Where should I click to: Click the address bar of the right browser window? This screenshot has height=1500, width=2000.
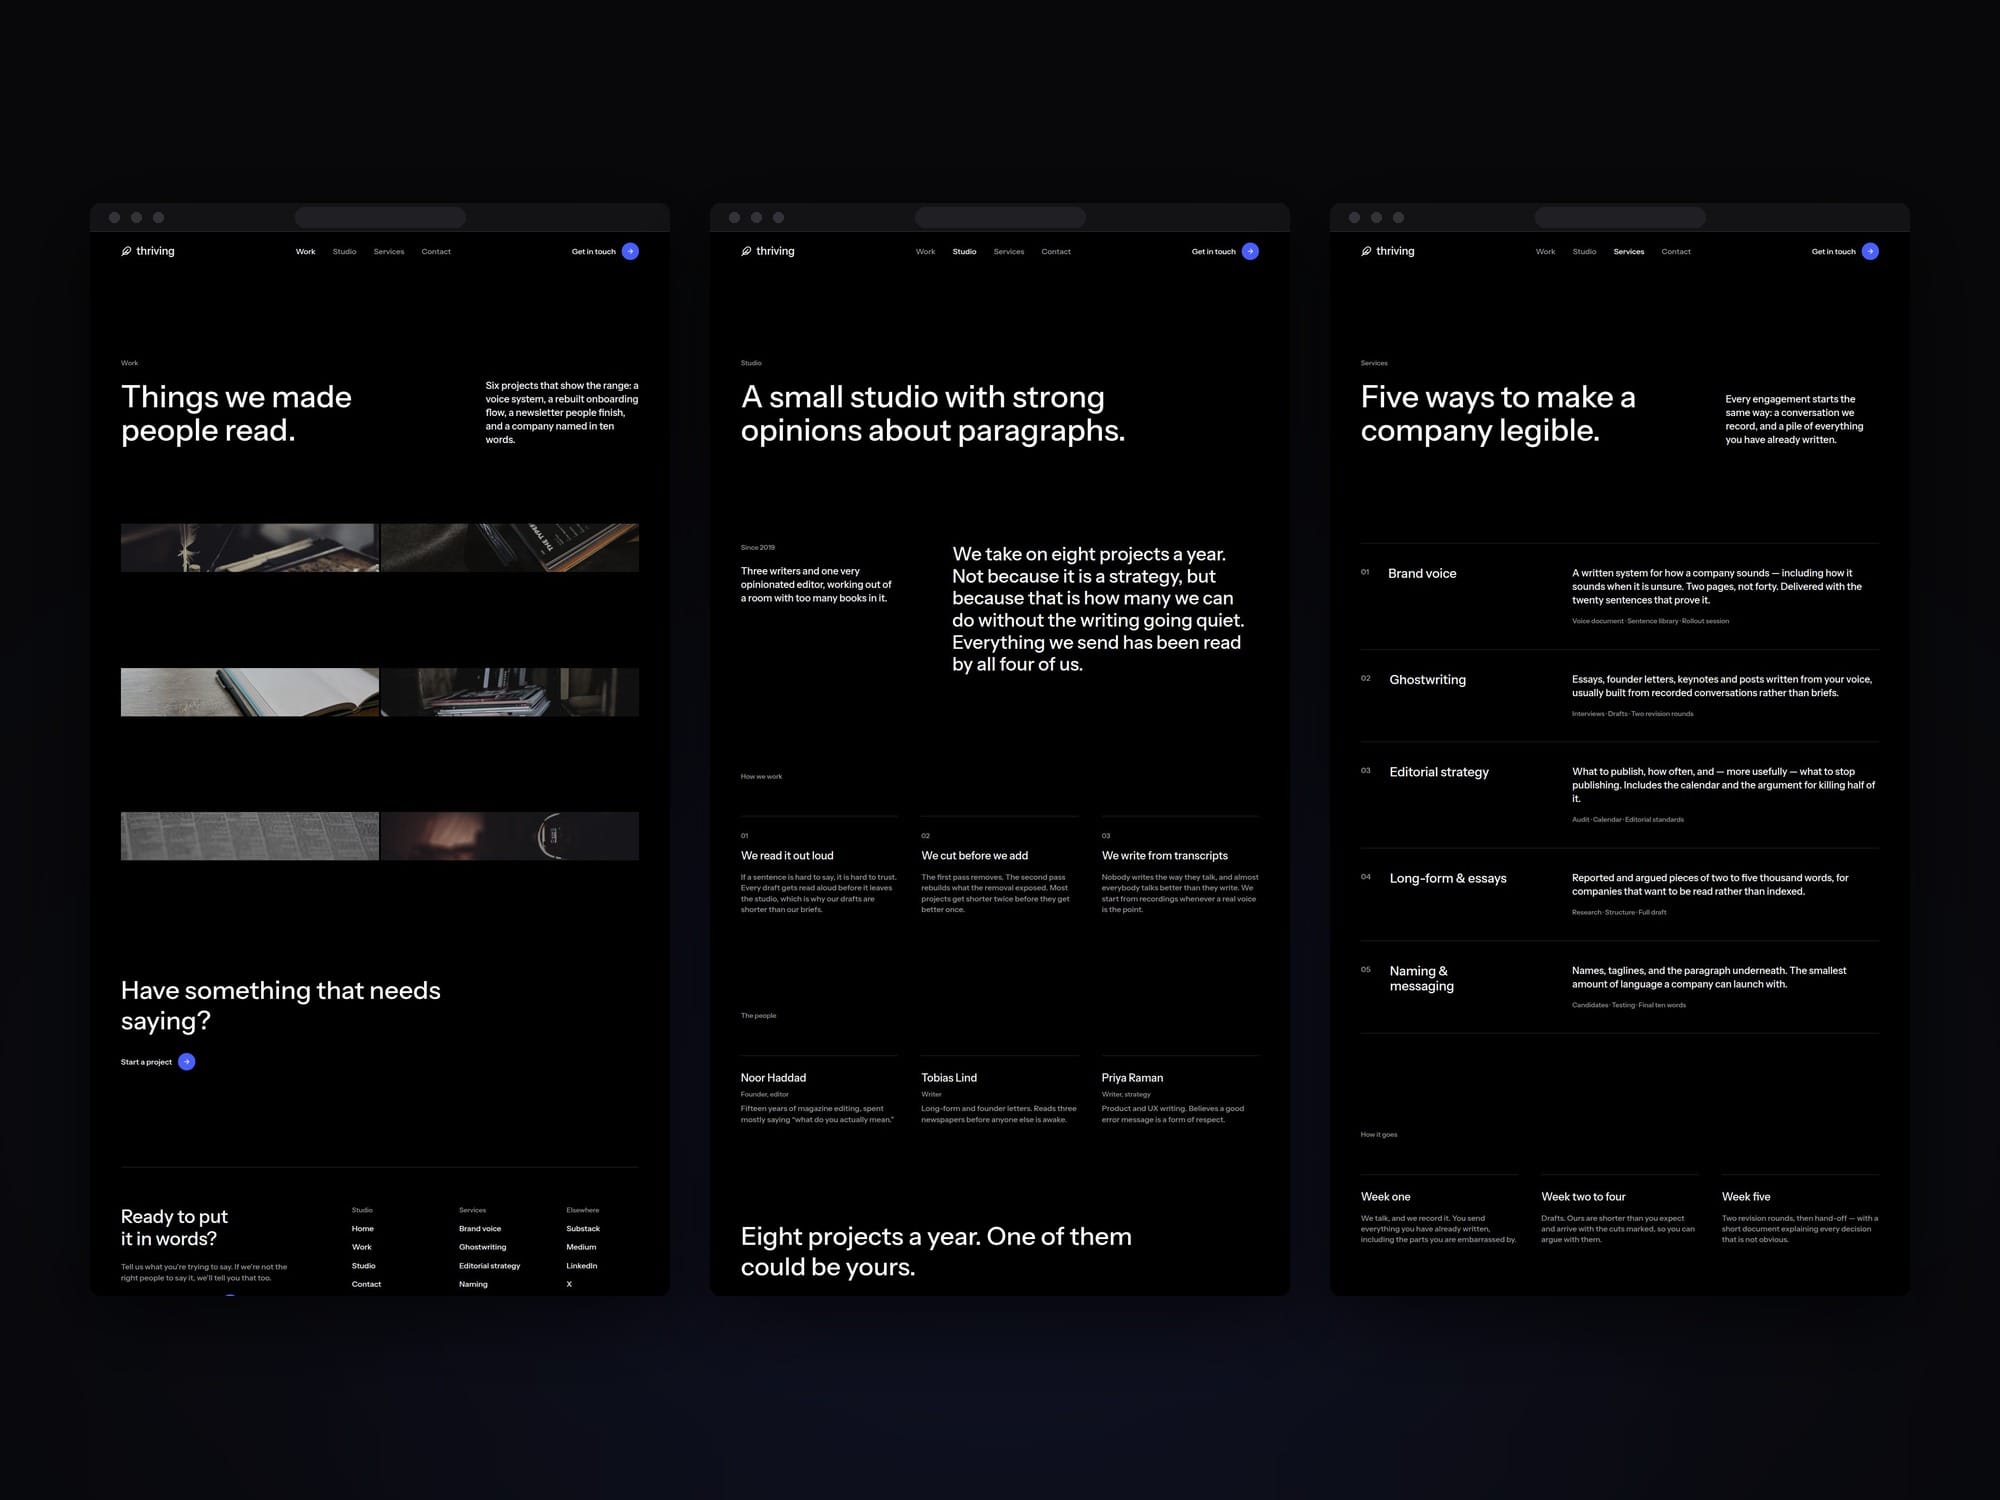(1620, 217)
